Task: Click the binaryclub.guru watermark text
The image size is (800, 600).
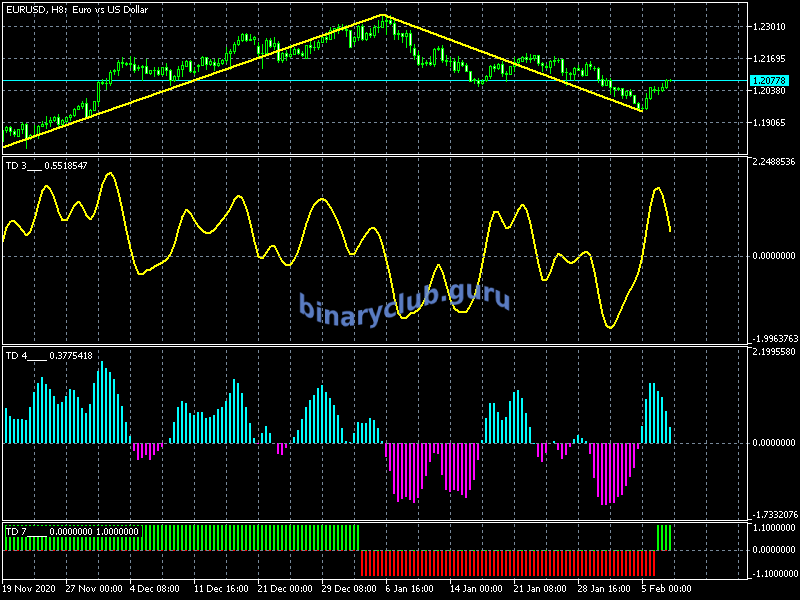Action: point(404,303)
